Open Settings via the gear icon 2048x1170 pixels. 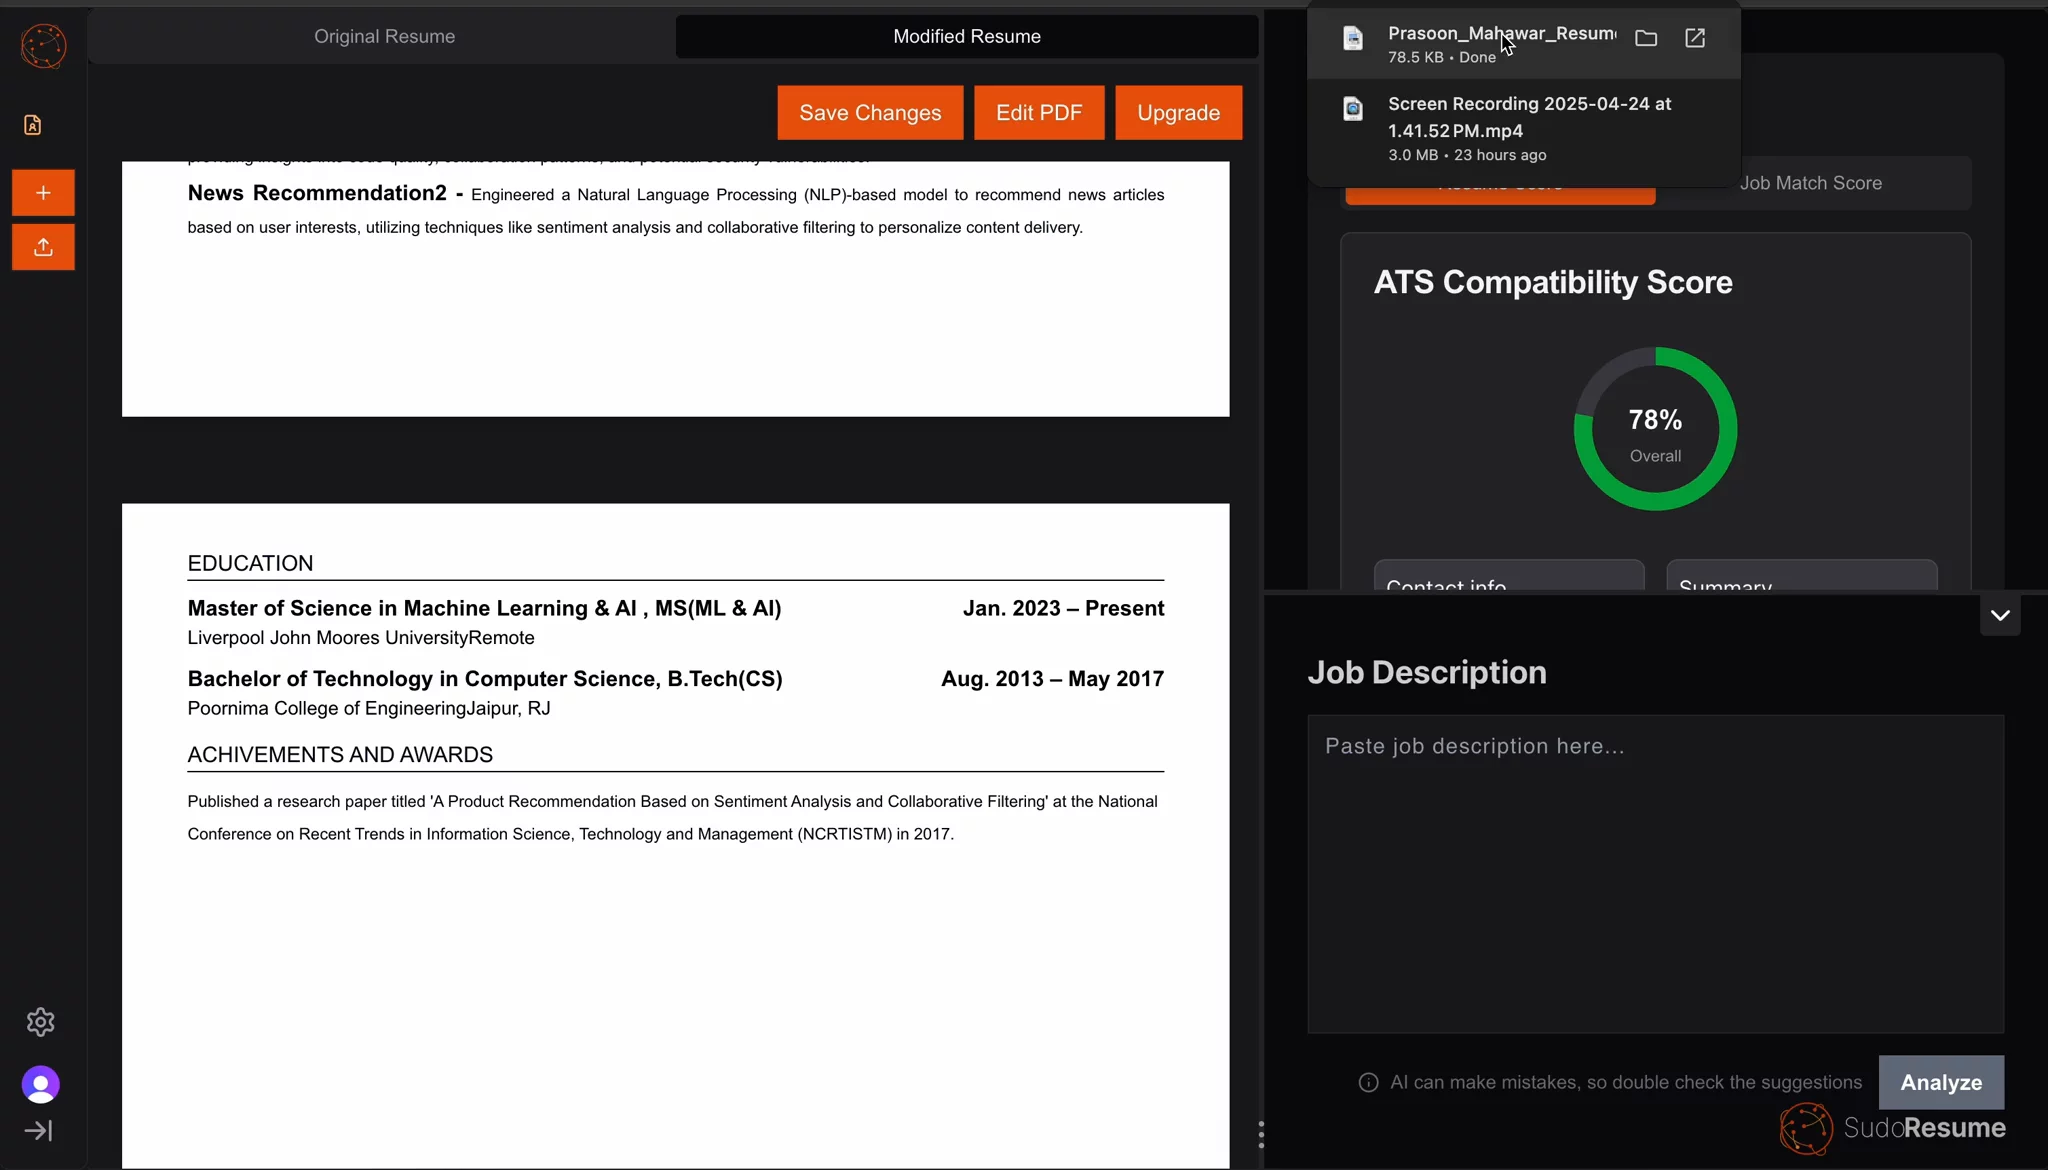pos(39,1021)
